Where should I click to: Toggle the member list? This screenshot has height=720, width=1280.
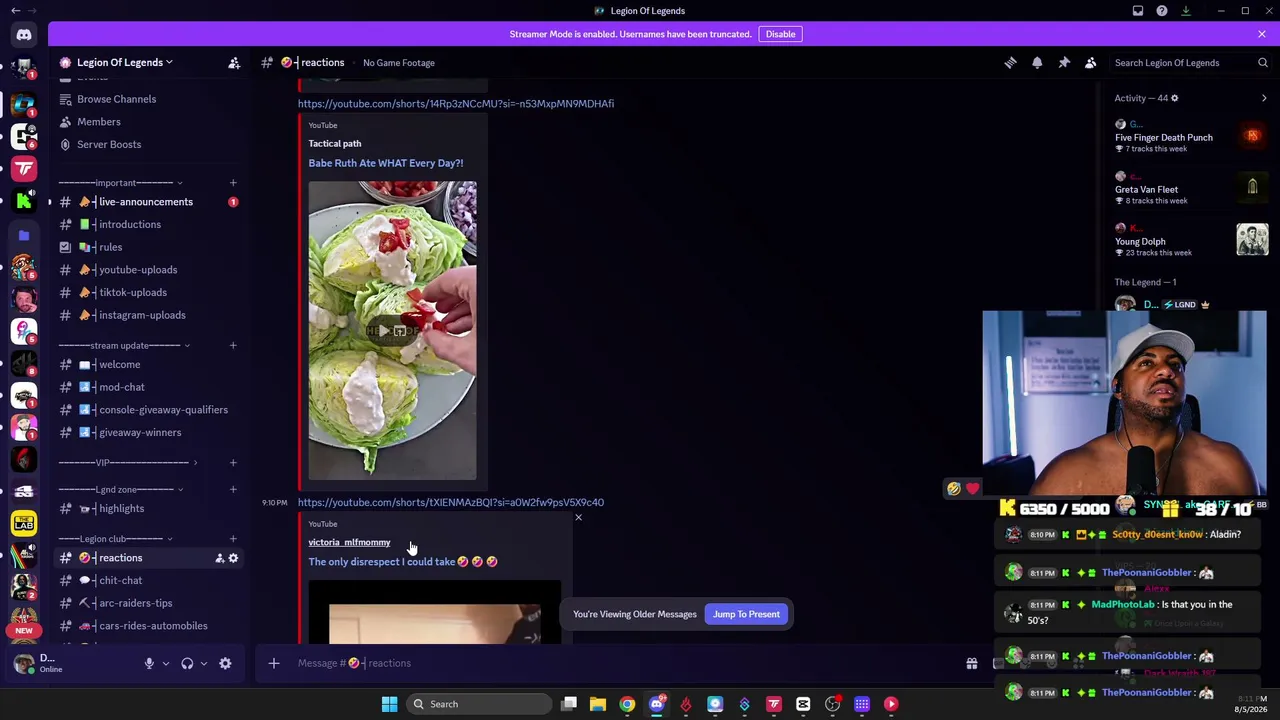click(1091, 63)
